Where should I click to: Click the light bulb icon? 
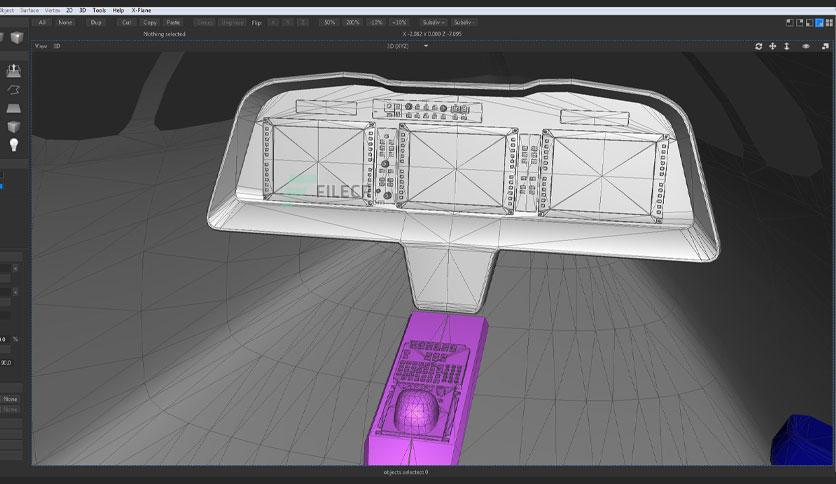(14, 145)
